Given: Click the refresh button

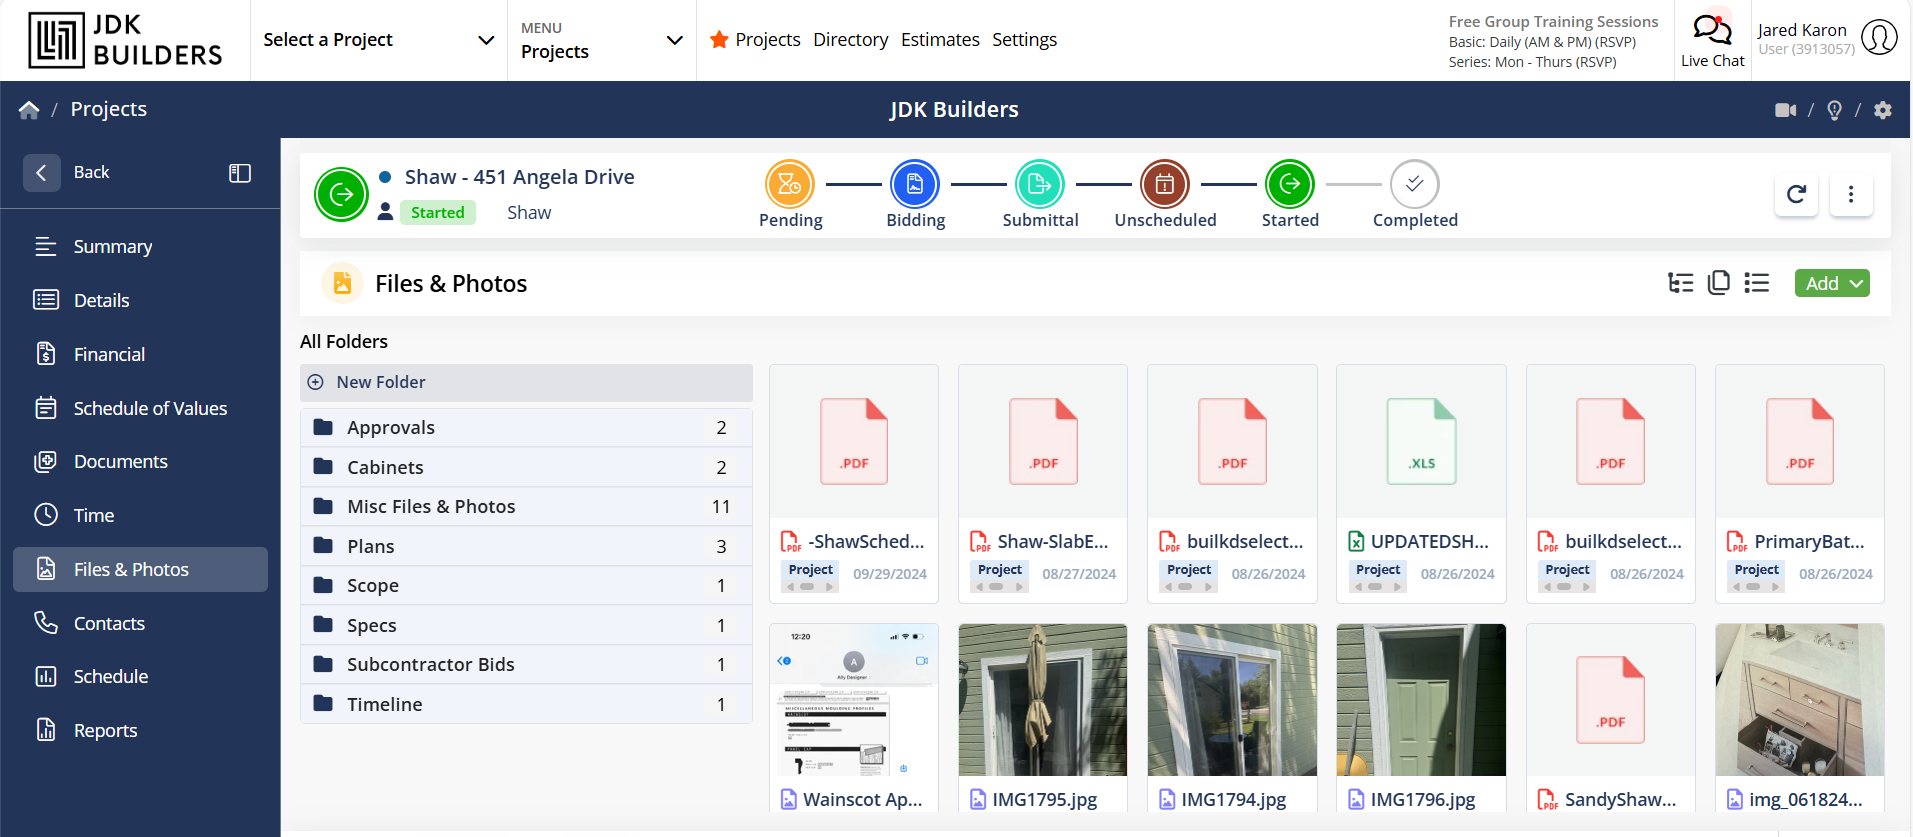Looking at the screenshot, I should click(x=1796, y=194).
